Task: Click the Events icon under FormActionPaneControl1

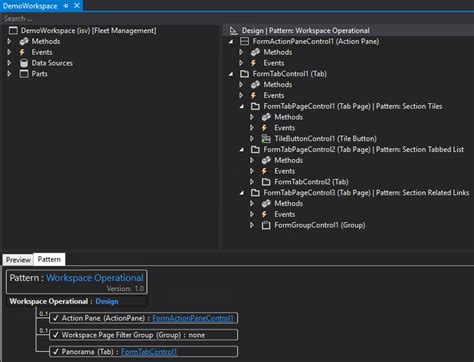Action: (x=254, y=63)
